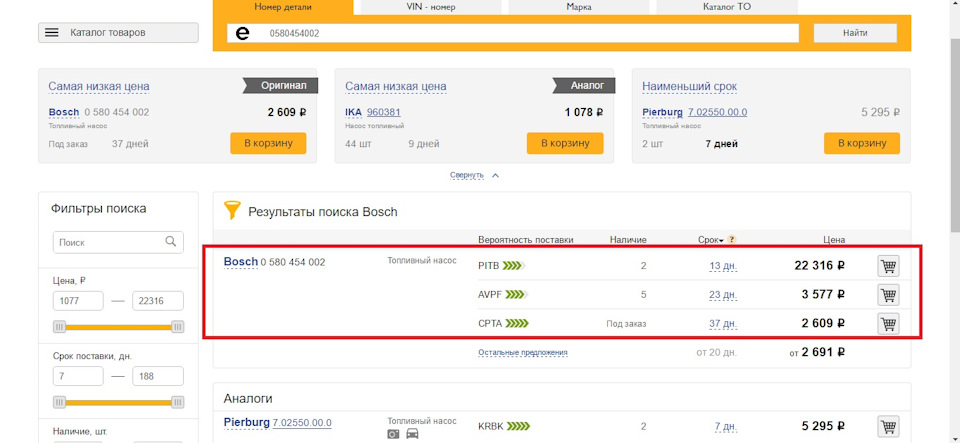Edit maximum delivery days field 188
This screenshot has height=443, width=960.
(x=158, y=376)
